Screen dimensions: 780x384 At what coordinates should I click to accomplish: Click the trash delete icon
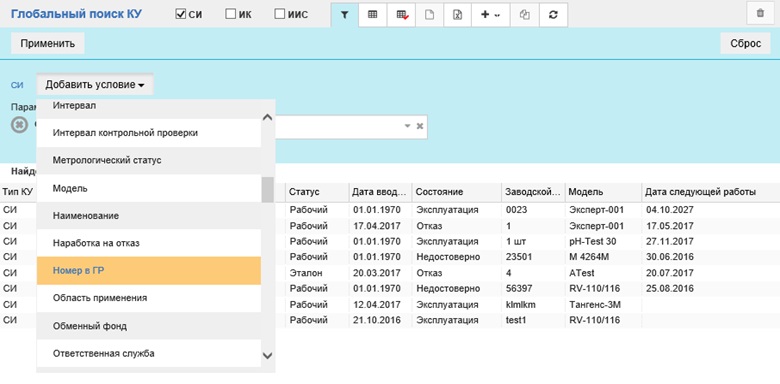760,13
